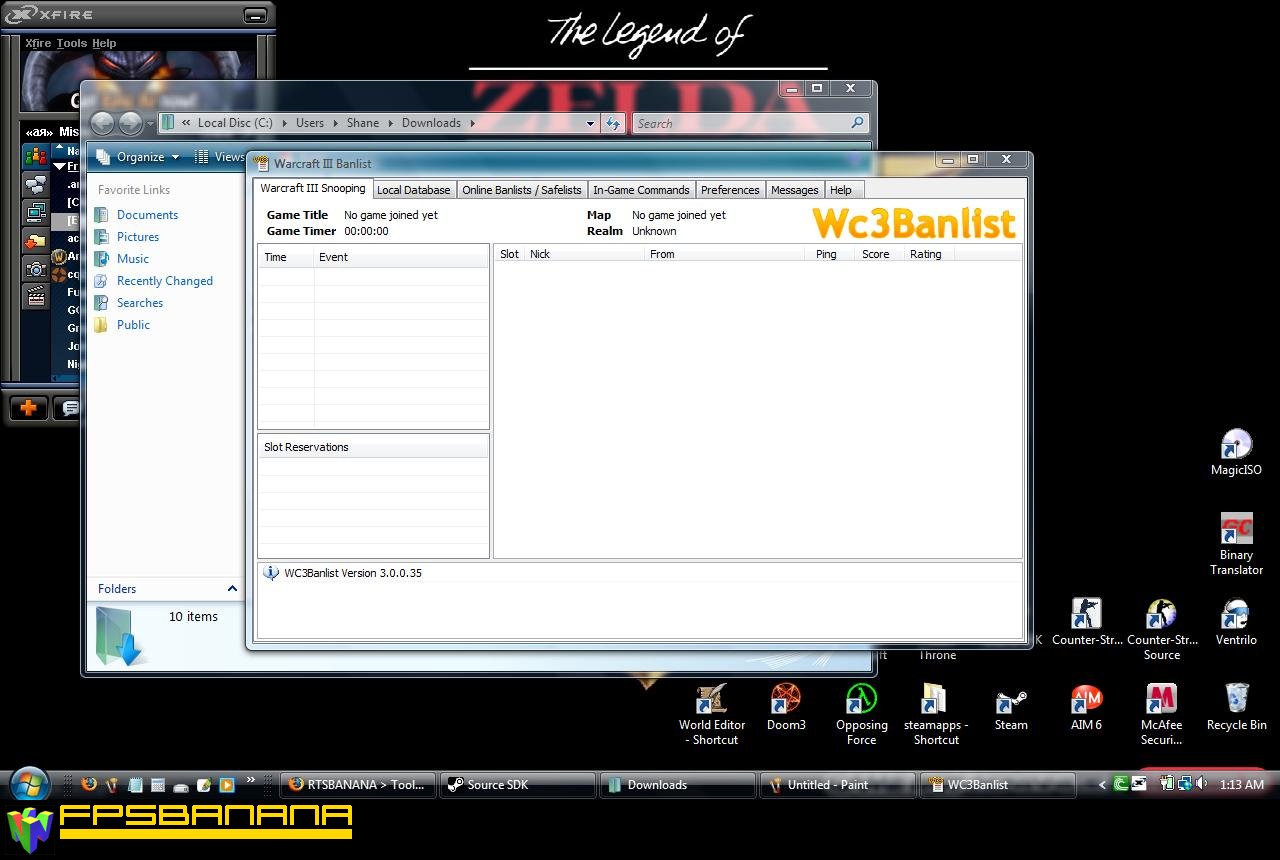Open the Help tab in WC3Banlist

[x=841, y=190]
